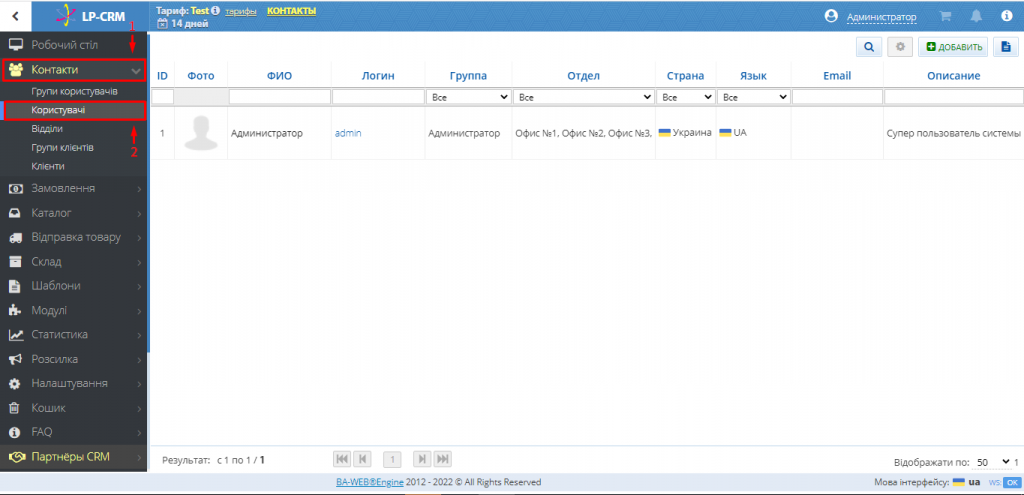Open Групи користувачів submenu item
The image size is (1024, 495).
74,91
